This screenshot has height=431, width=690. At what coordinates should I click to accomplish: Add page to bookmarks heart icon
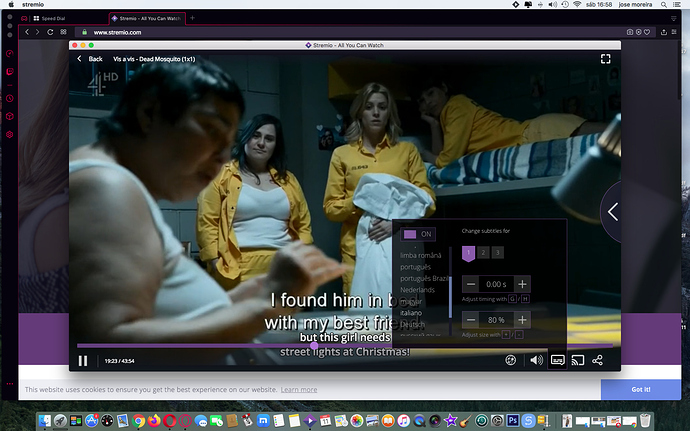[647, 32]
